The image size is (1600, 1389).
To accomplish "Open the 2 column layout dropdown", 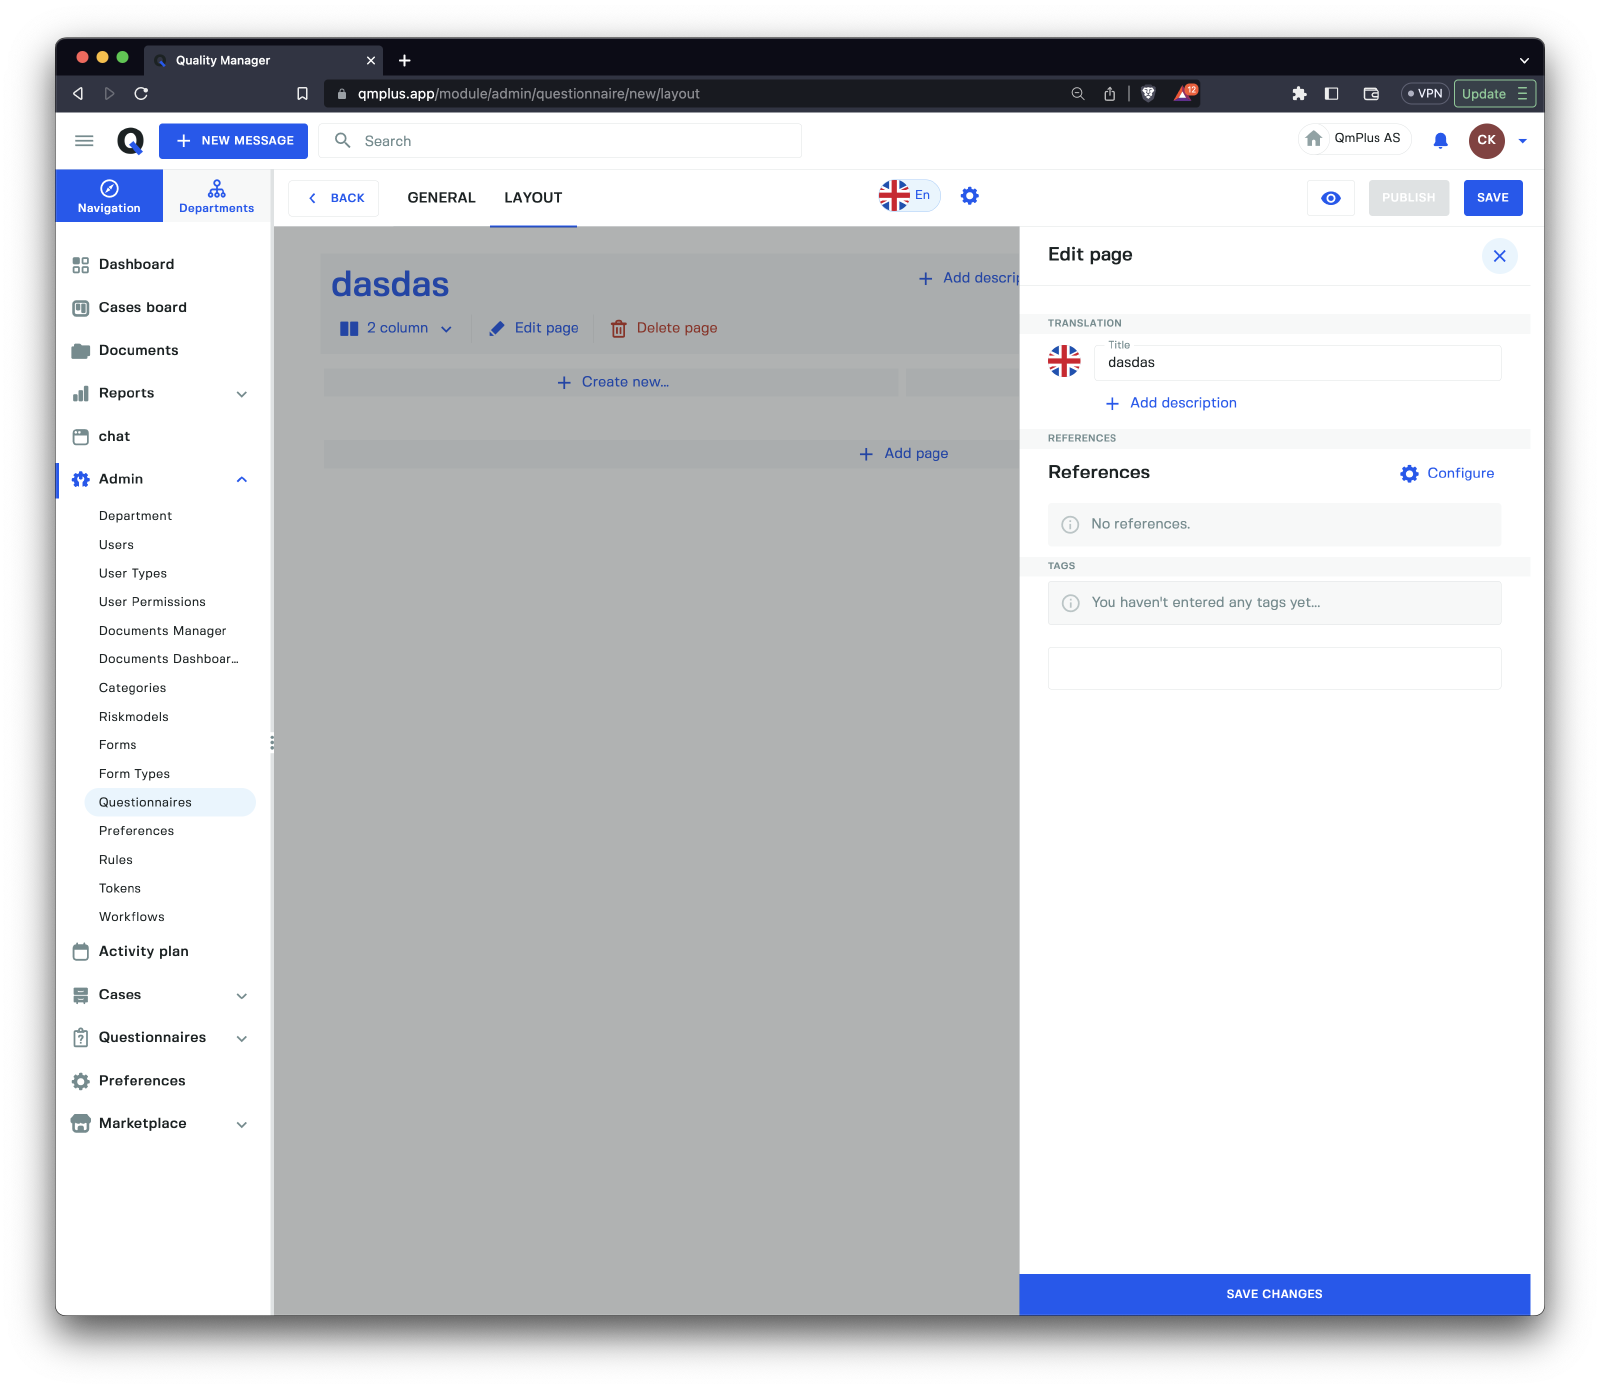I will tap(396, 329).
